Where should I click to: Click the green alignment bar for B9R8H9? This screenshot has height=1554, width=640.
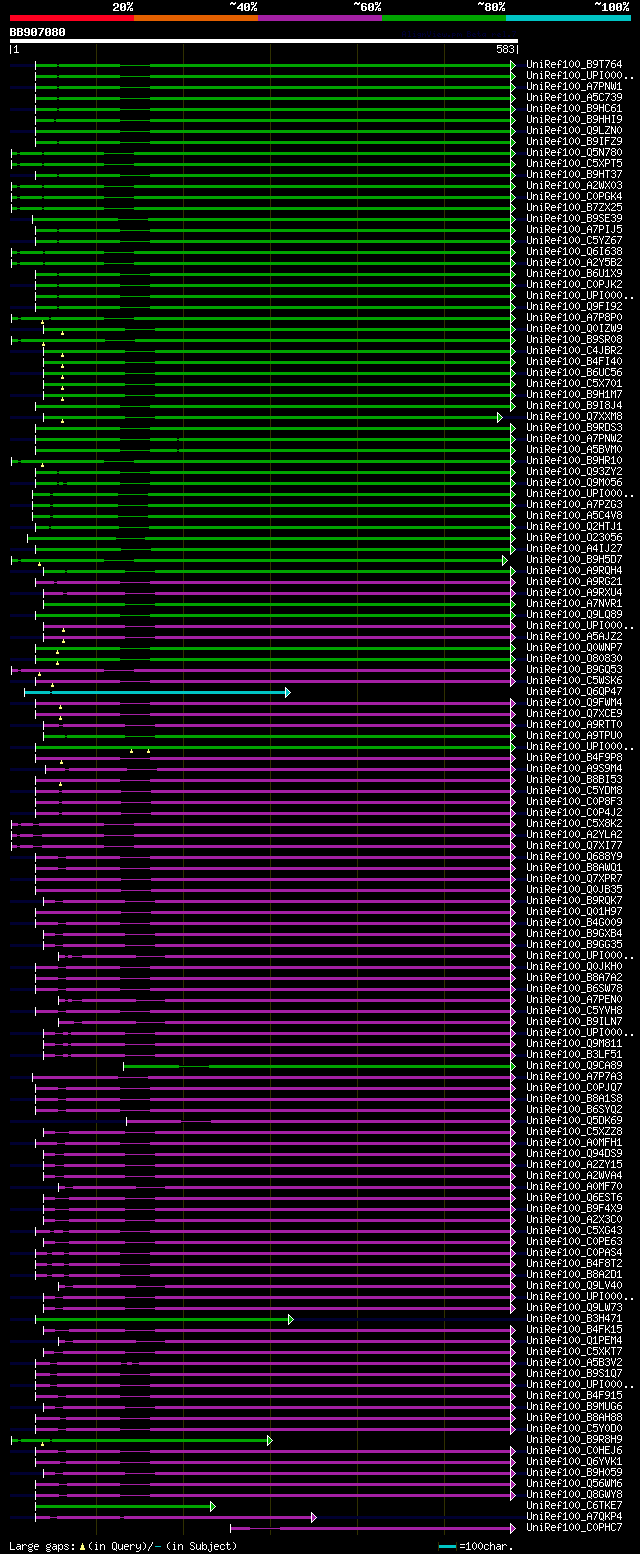click(x=142, y=1440)
